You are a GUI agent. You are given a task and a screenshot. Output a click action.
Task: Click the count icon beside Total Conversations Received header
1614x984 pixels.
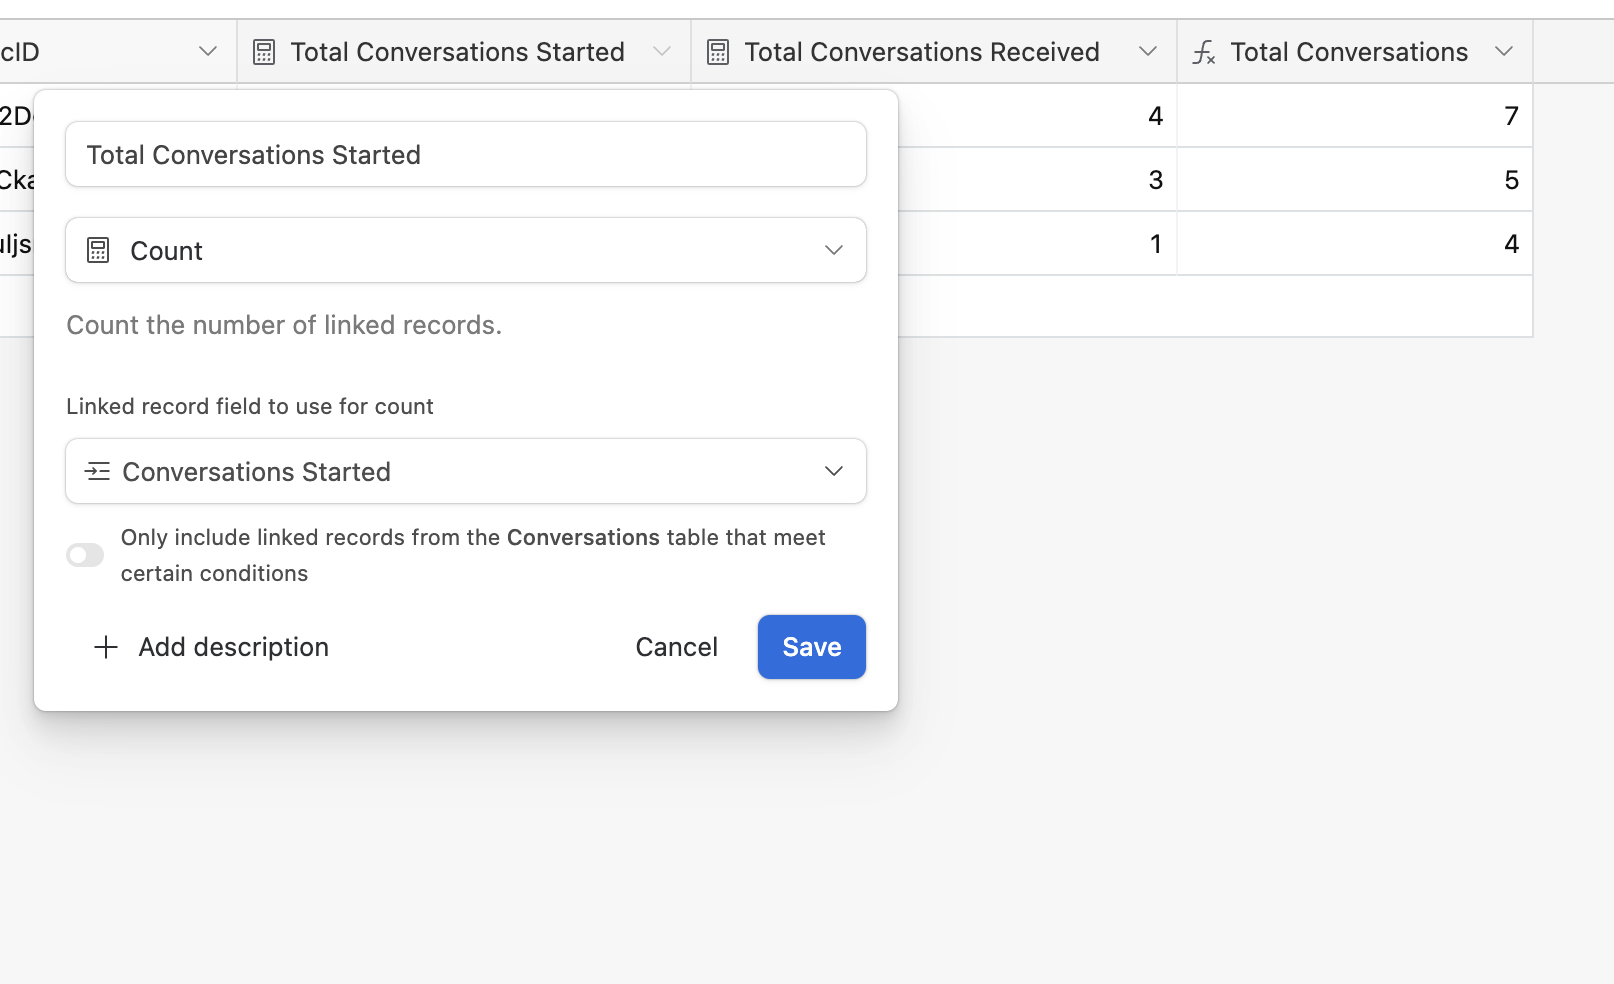(718, 52)
